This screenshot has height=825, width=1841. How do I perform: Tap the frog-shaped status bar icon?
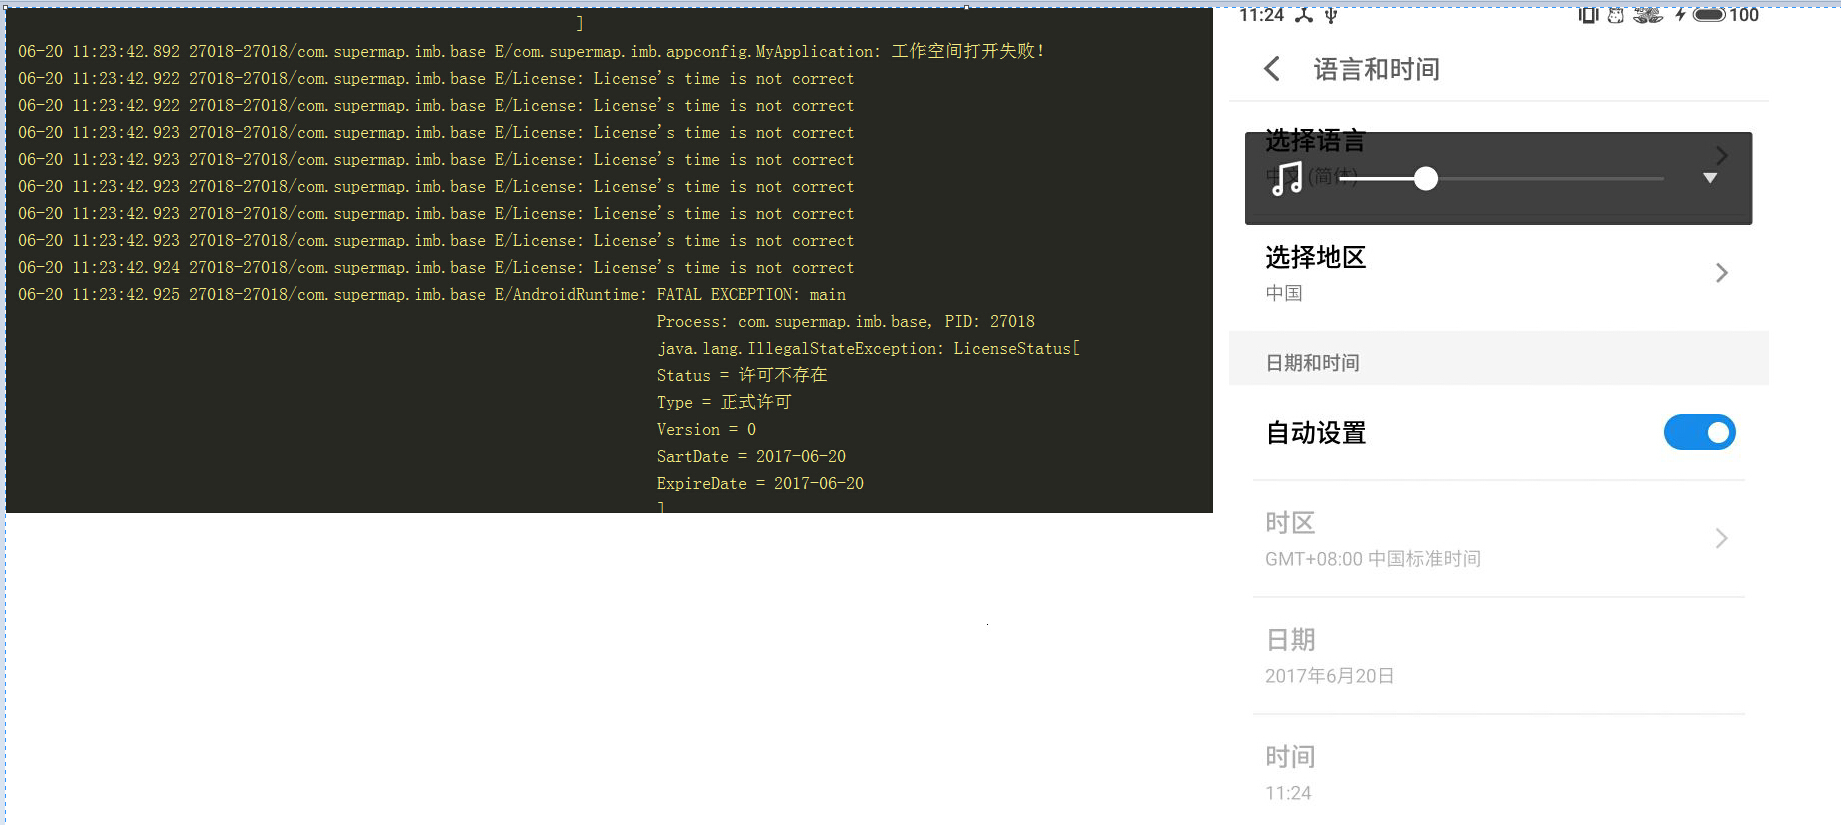point(1648,15)
